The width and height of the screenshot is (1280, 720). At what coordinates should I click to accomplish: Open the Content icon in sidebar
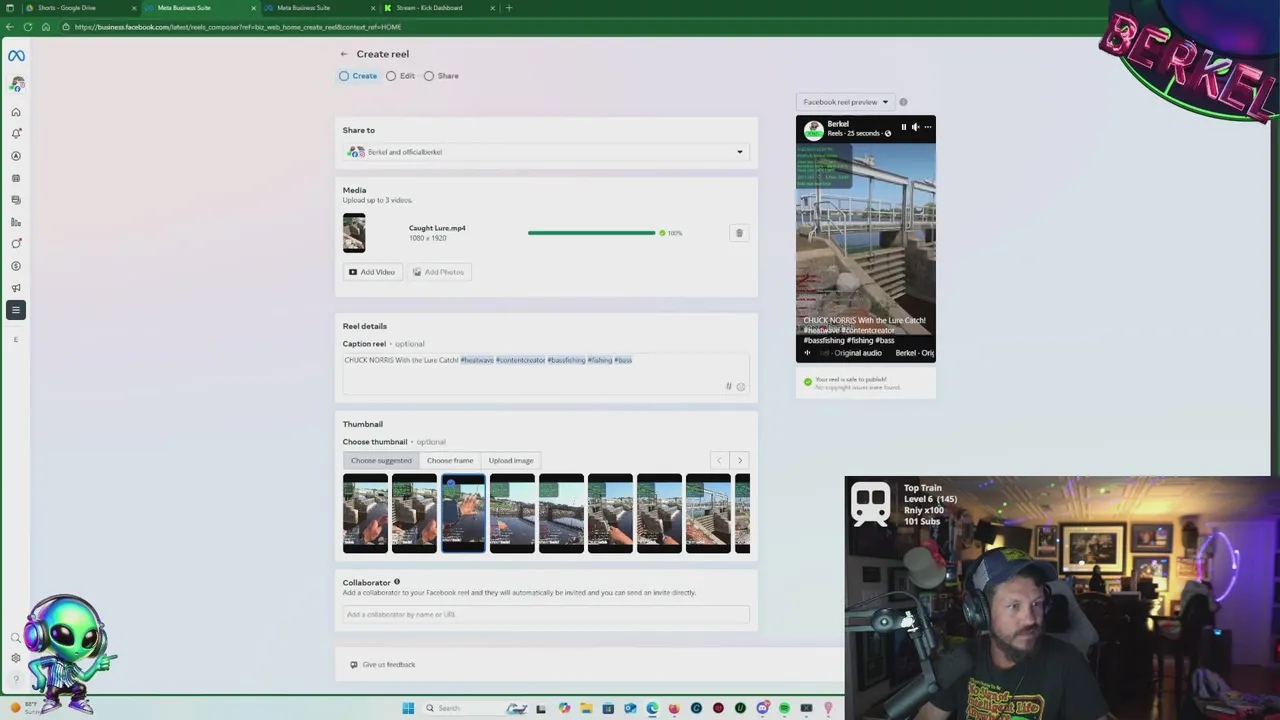16,200
